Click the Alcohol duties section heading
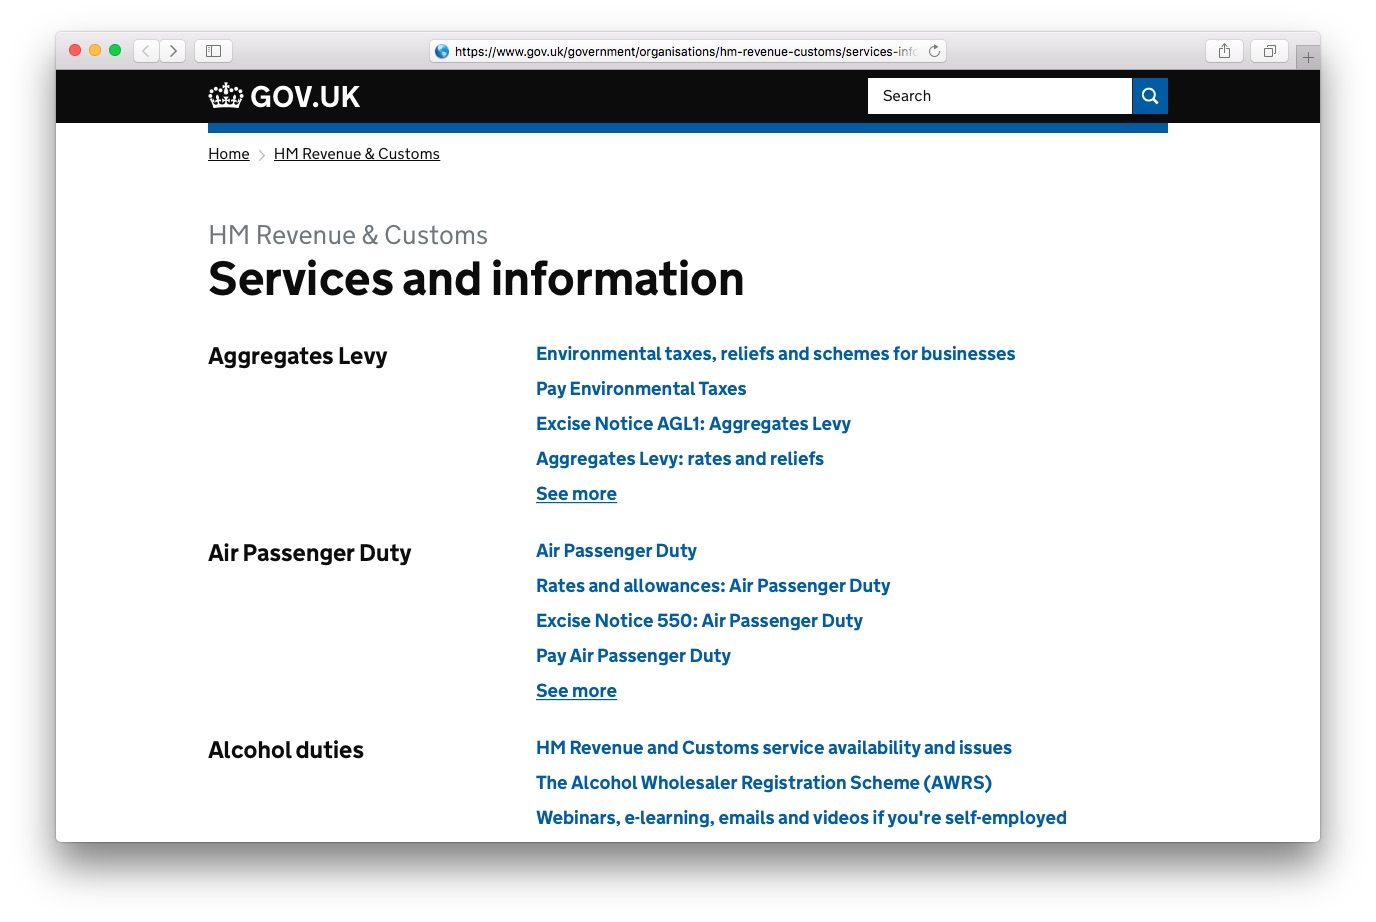 click(x=286, y=750)
